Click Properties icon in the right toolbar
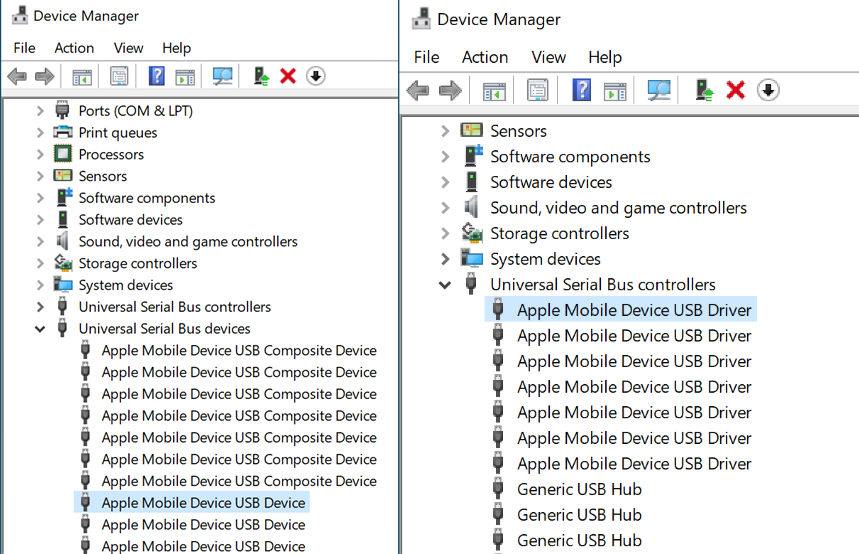Viewport: 859px width, 554px height. (x=537, y=90)
